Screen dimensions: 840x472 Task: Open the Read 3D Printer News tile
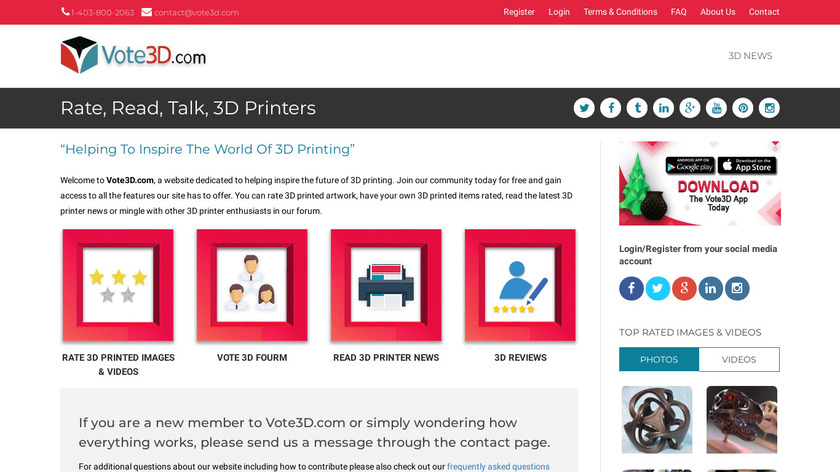(386, 286)
